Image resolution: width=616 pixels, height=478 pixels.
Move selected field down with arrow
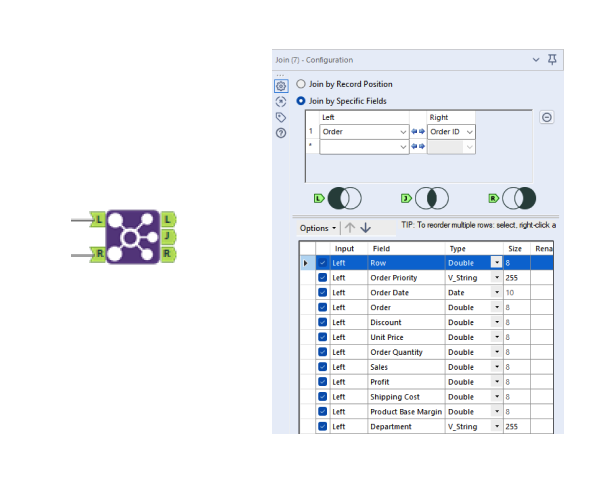[366, 228]
